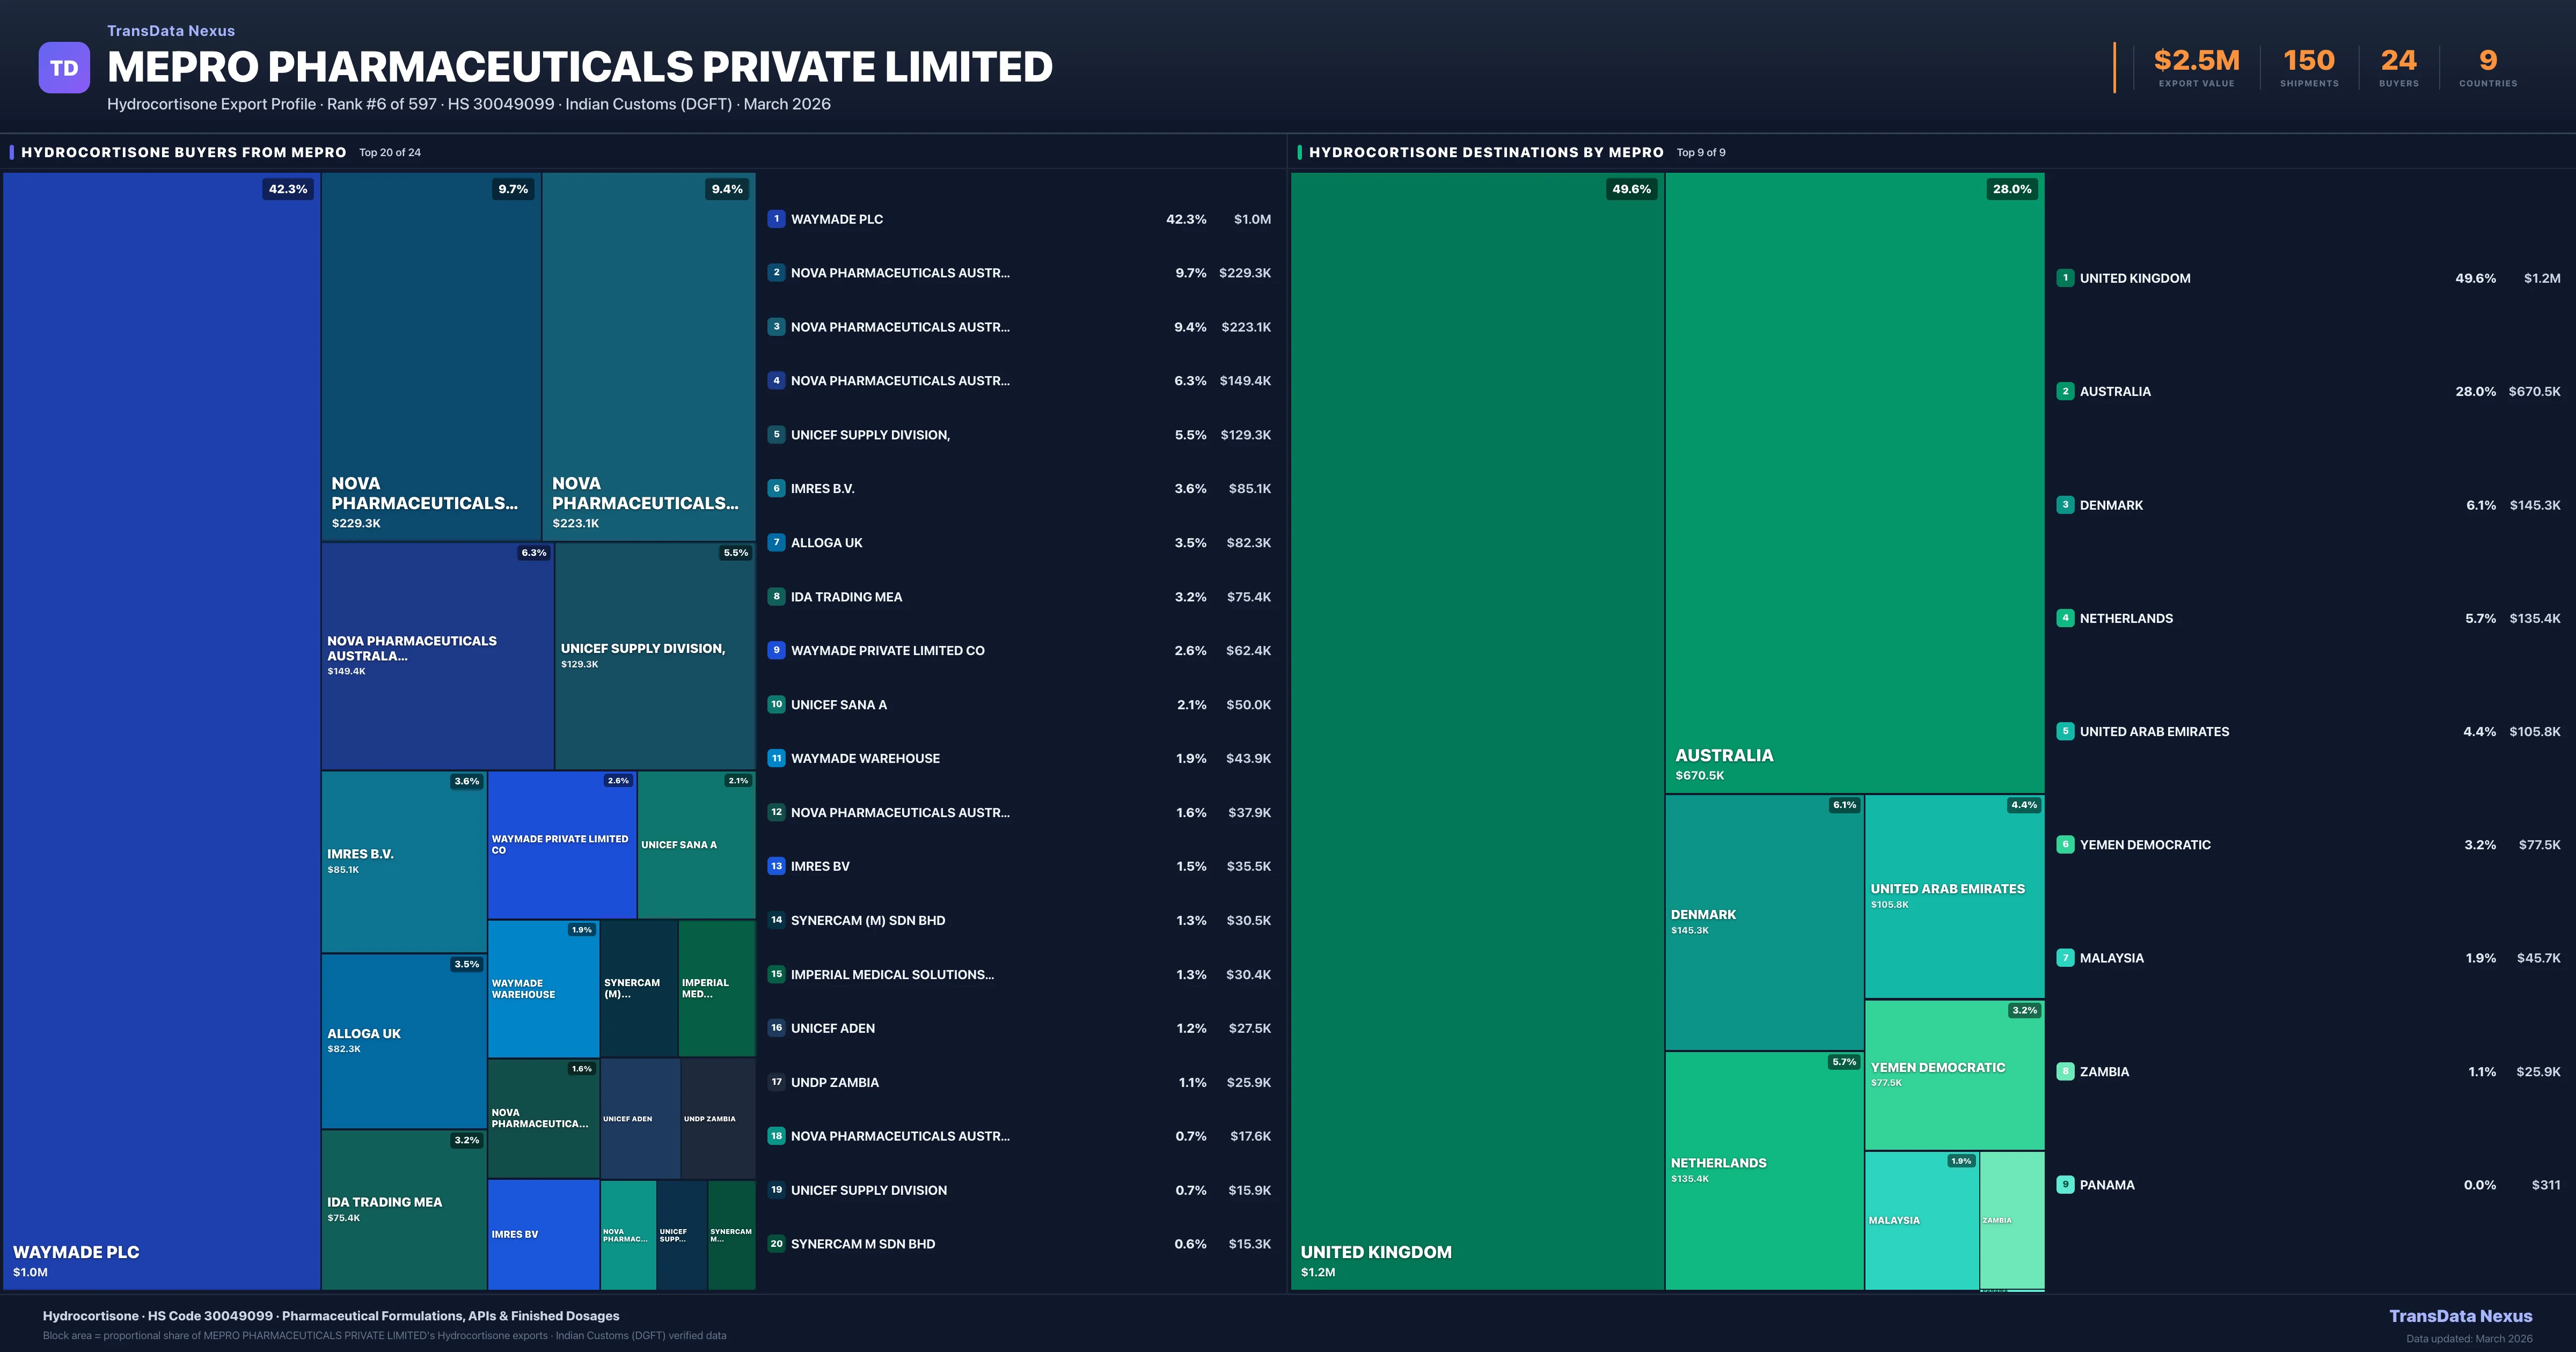Select rank badge 1 next to WAYMADE PLC
This screenshot has width=2576, height=1352.
(776, 219)
